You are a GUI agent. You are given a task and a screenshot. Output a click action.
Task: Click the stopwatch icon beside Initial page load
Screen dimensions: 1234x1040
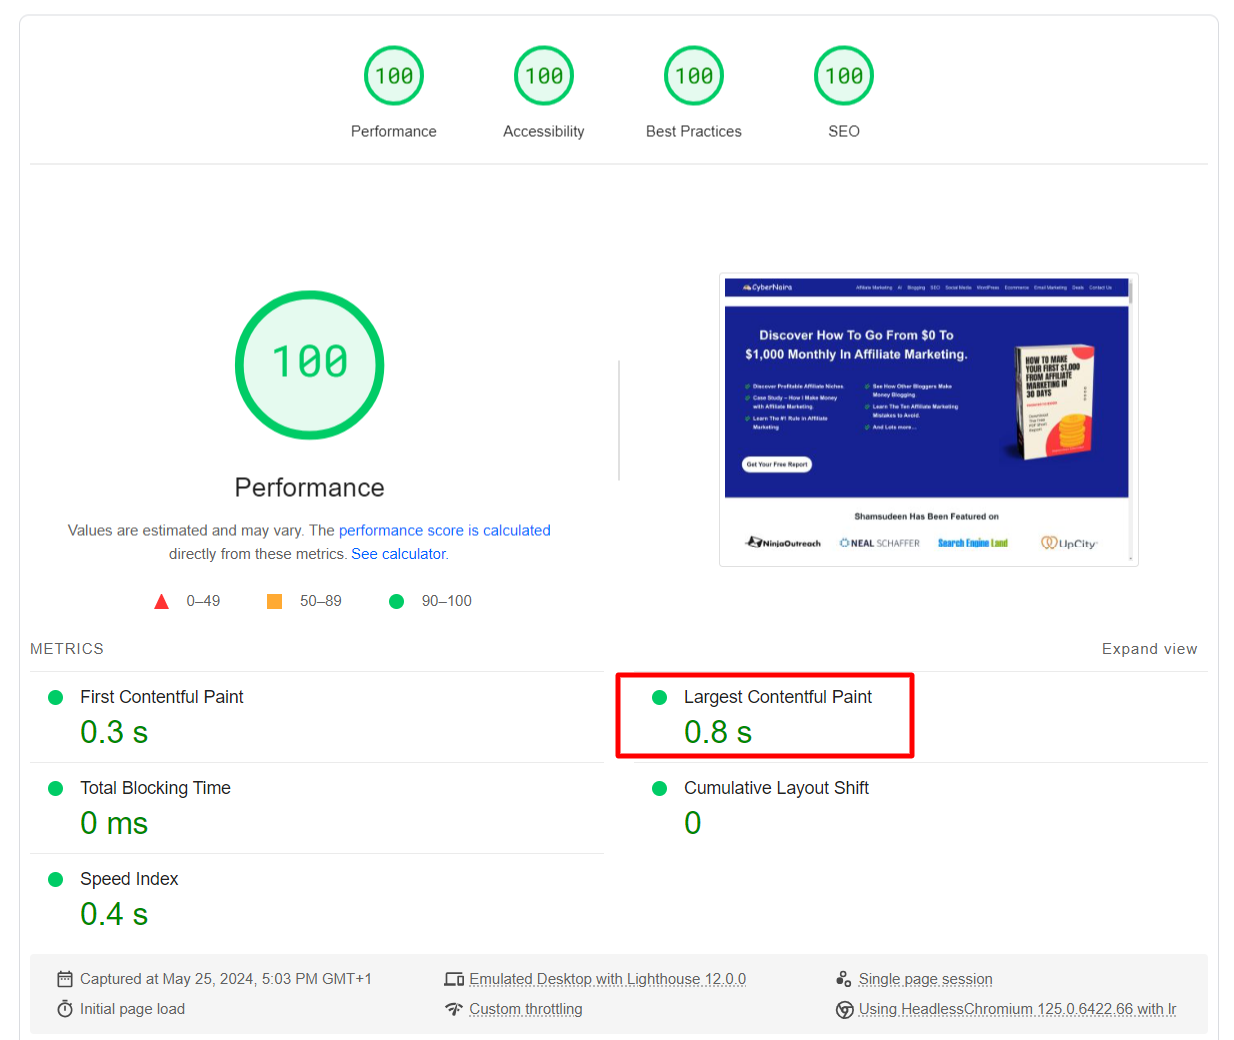point(65,1009)
